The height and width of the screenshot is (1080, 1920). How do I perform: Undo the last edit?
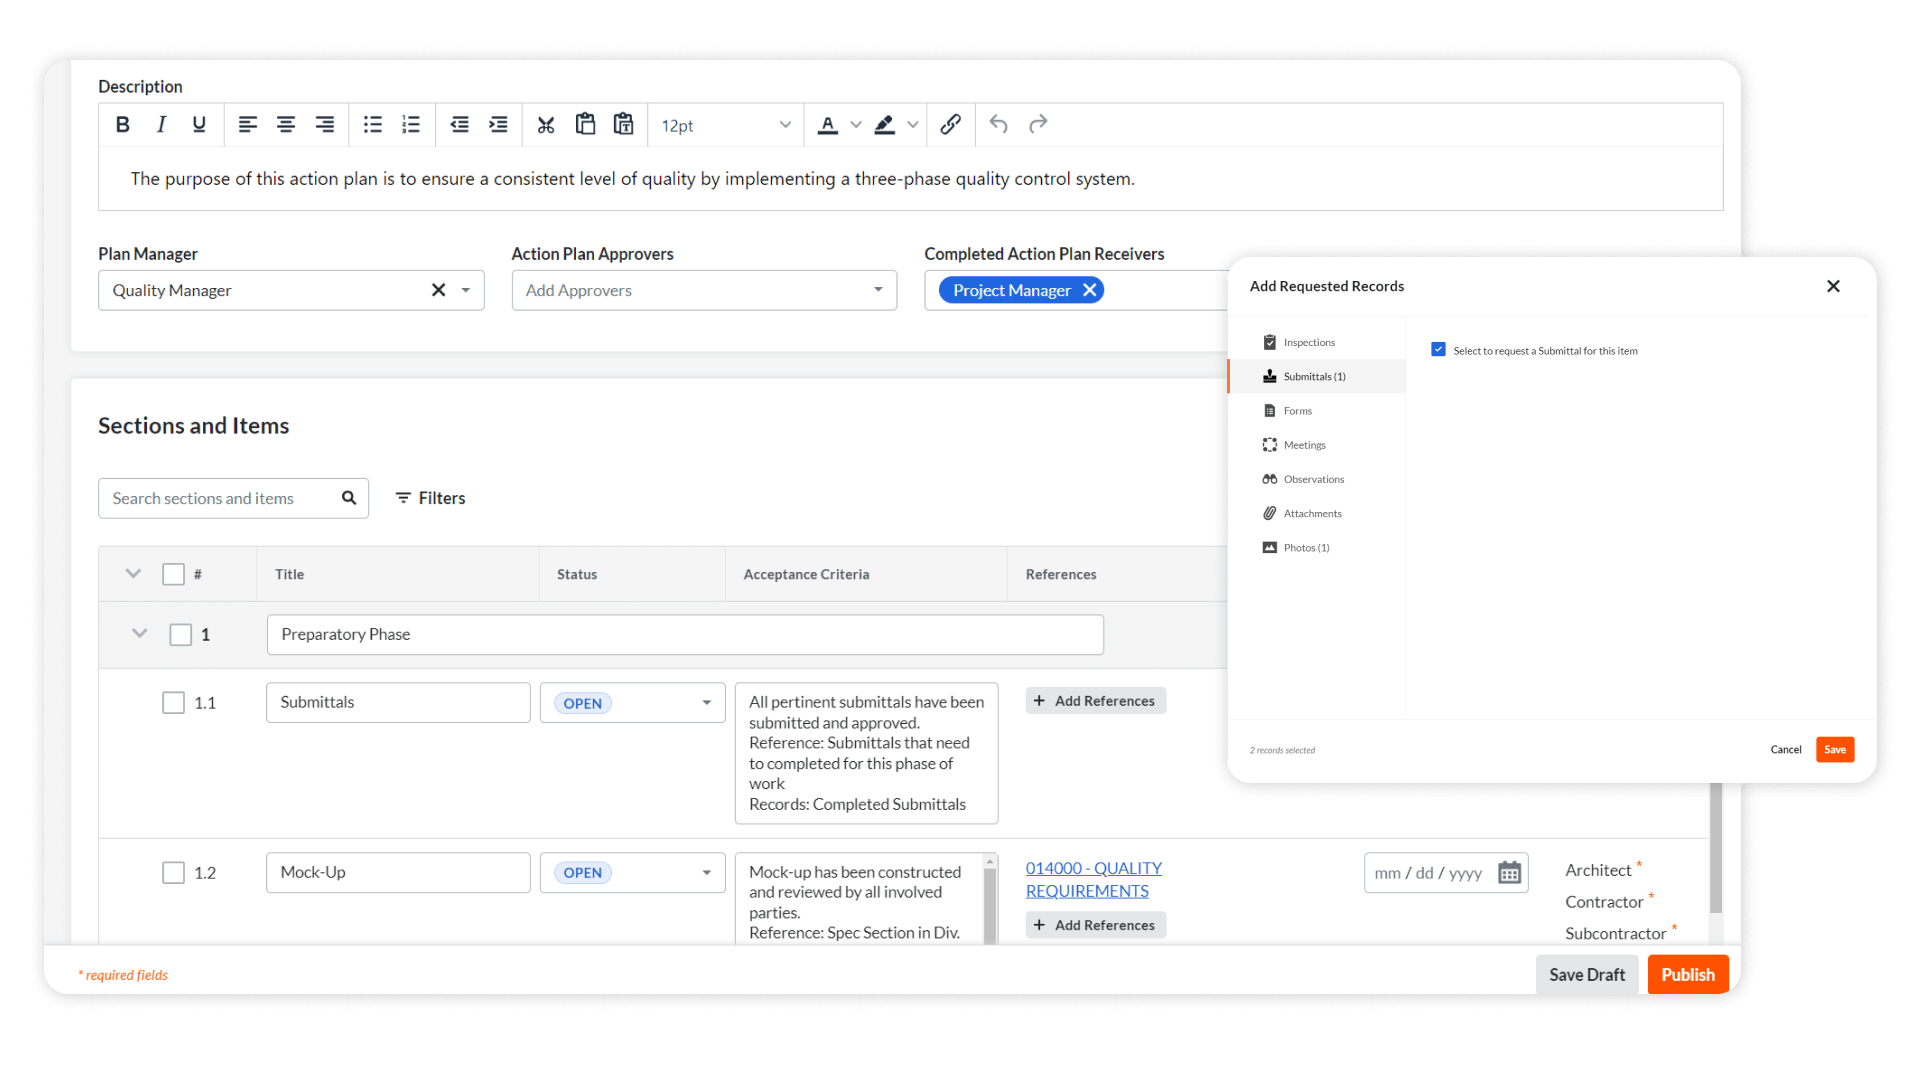click(999, 124)
